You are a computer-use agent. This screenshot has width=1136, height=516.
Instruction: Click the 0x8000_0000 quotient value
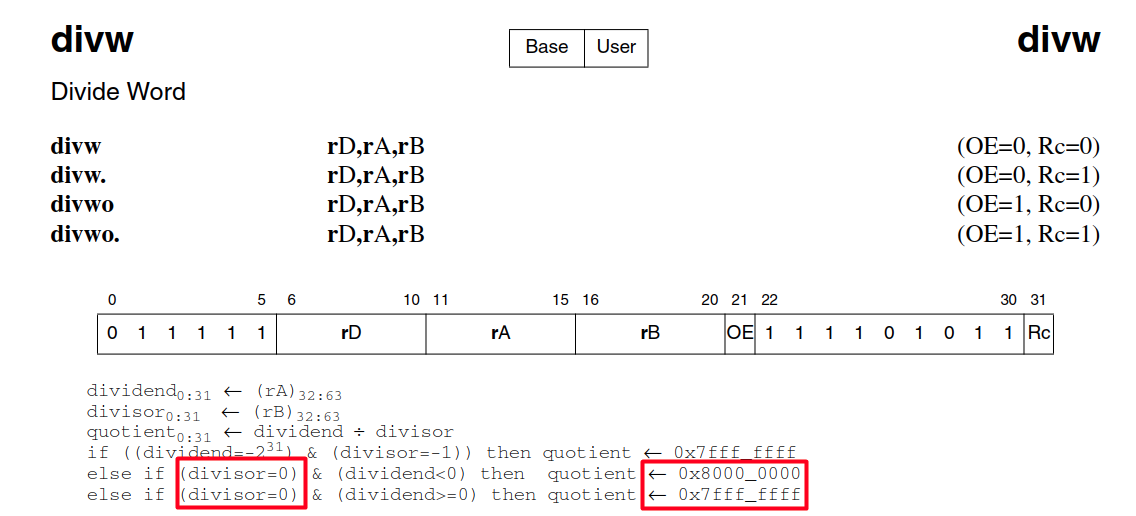click(739, 475)
